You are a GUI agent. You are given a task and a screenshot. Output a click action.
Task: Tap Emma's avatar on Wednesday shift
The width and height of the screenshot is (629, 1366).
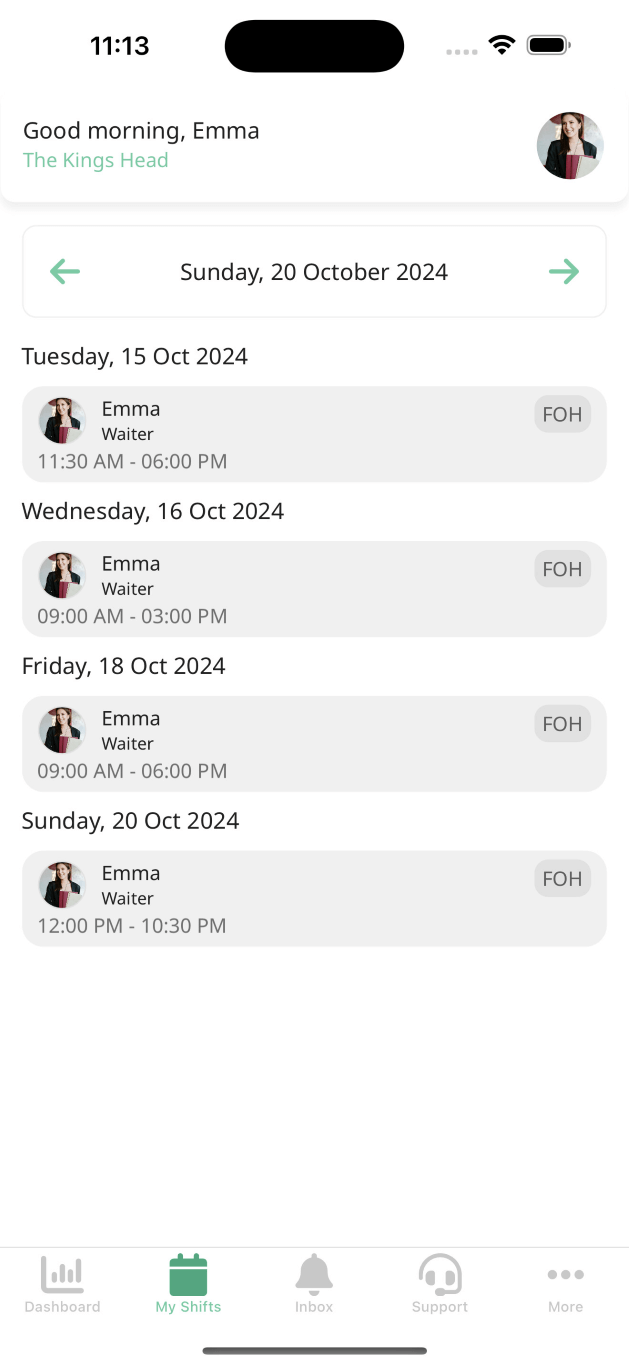point(62,576)
